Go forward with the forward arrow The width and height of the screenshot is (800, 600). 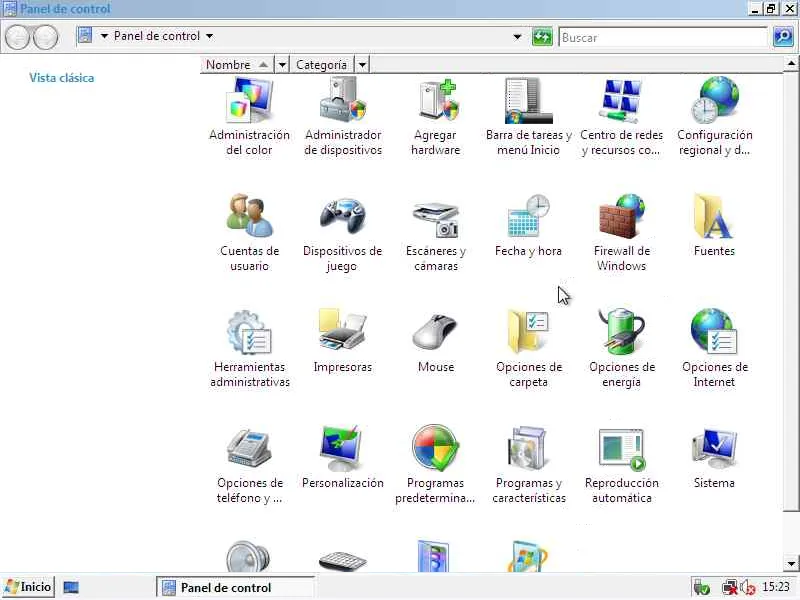[x=45, y=37]
